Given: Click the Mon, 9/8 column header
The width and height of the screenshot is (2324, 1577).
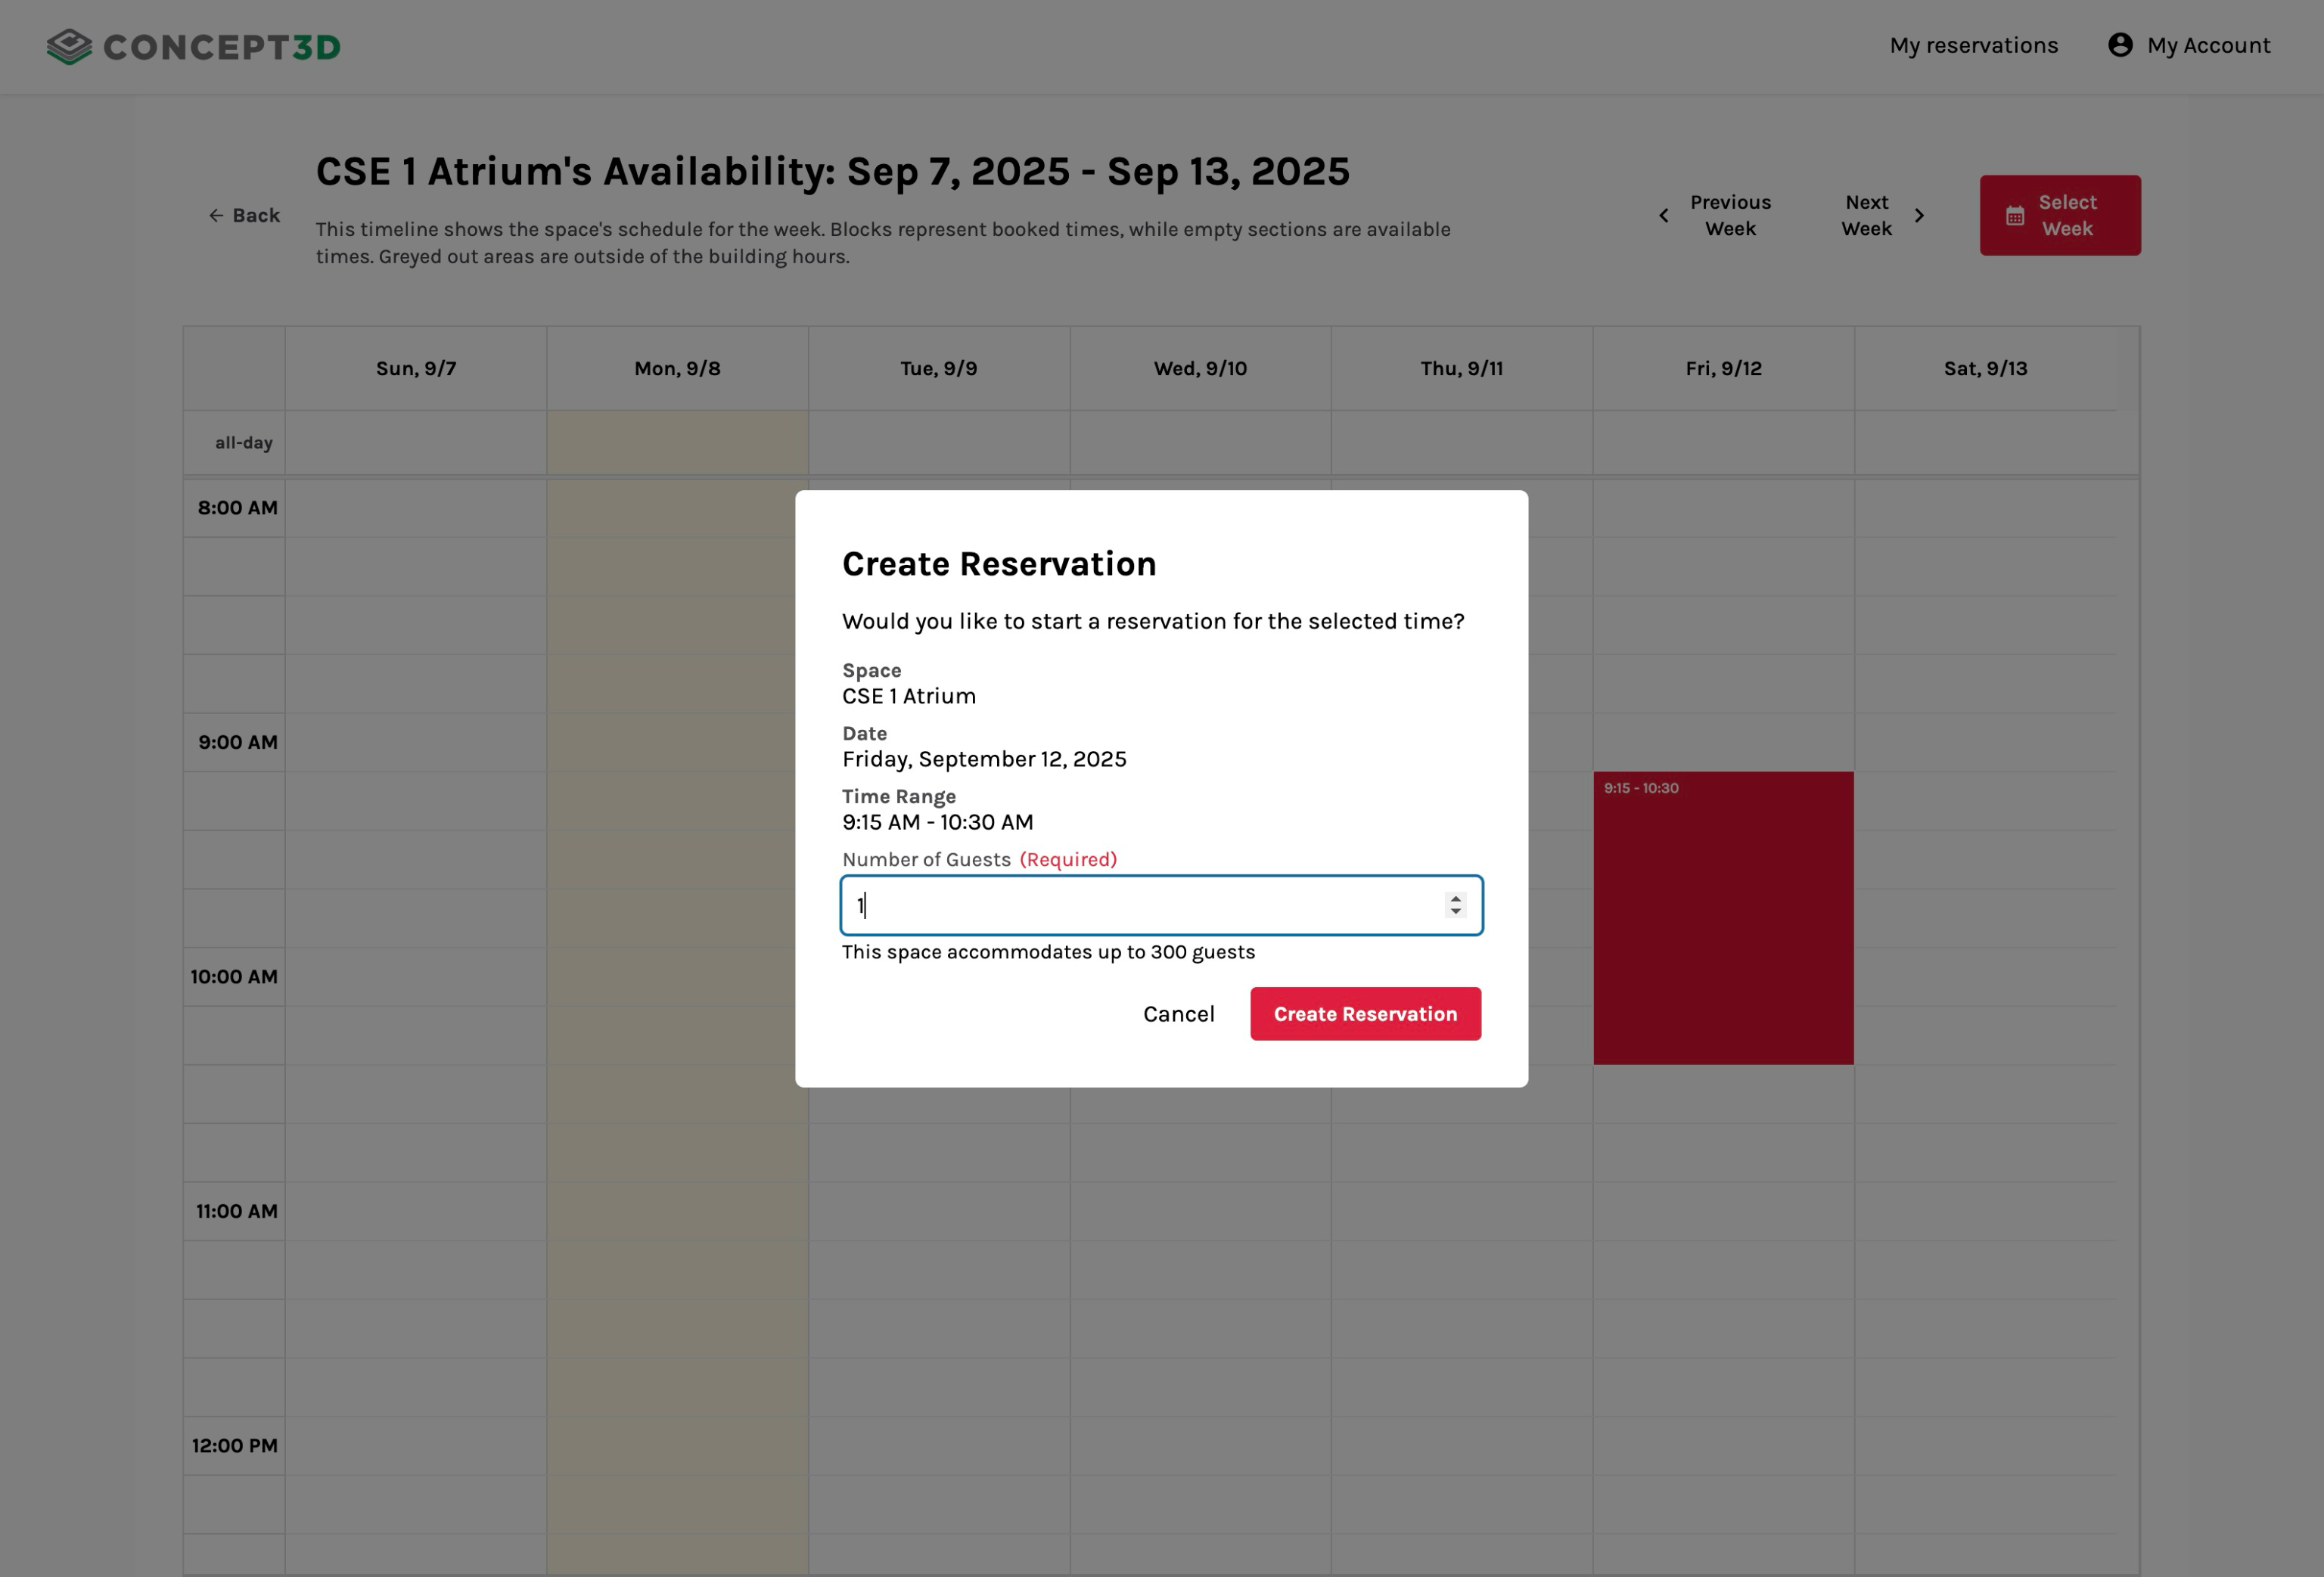Looking at the screenshot, I should (677, 369).
